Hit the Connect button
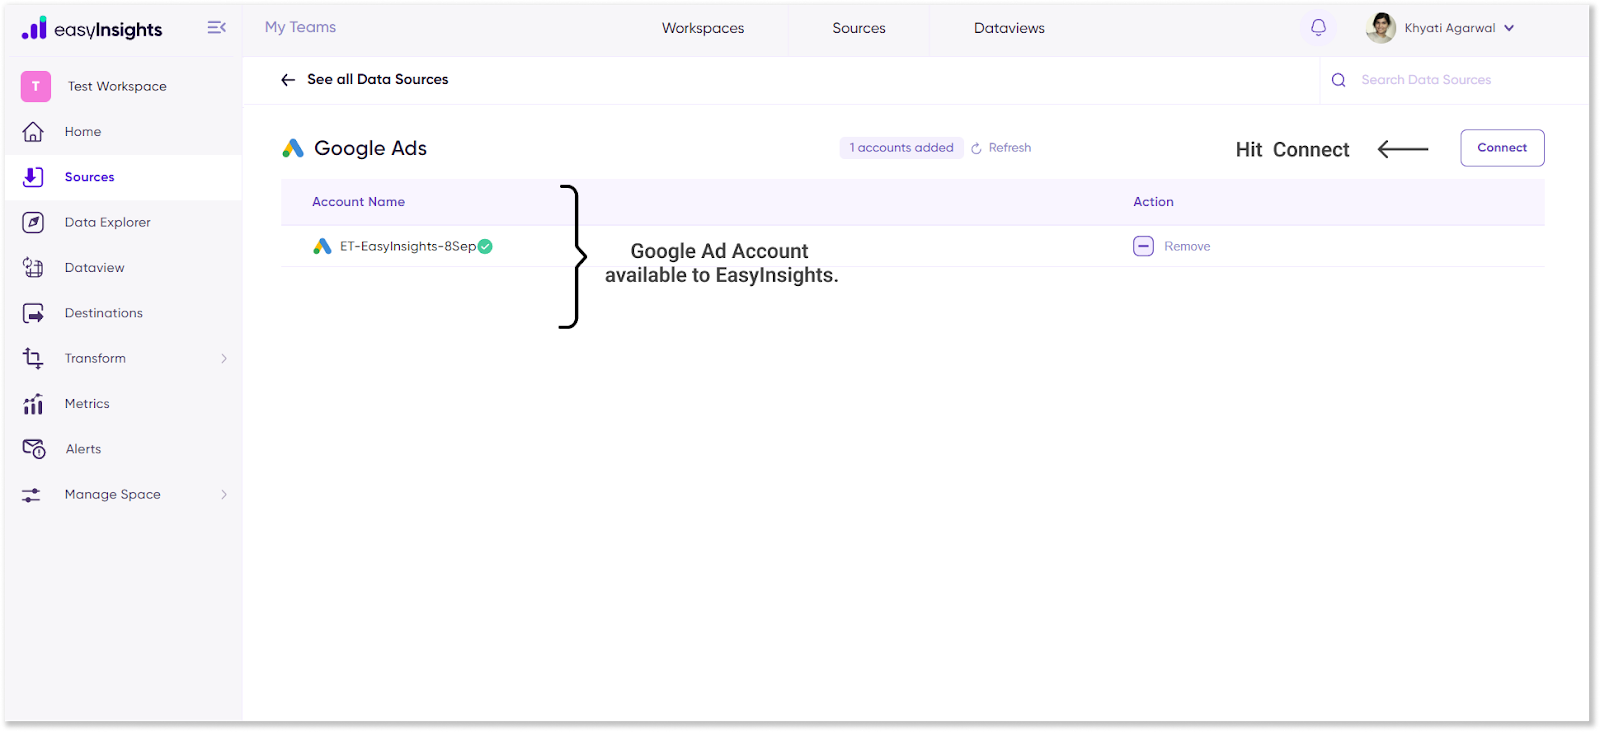This screenshot has height=732, width=1600. pyautogui.click(x=1502, y=148)
